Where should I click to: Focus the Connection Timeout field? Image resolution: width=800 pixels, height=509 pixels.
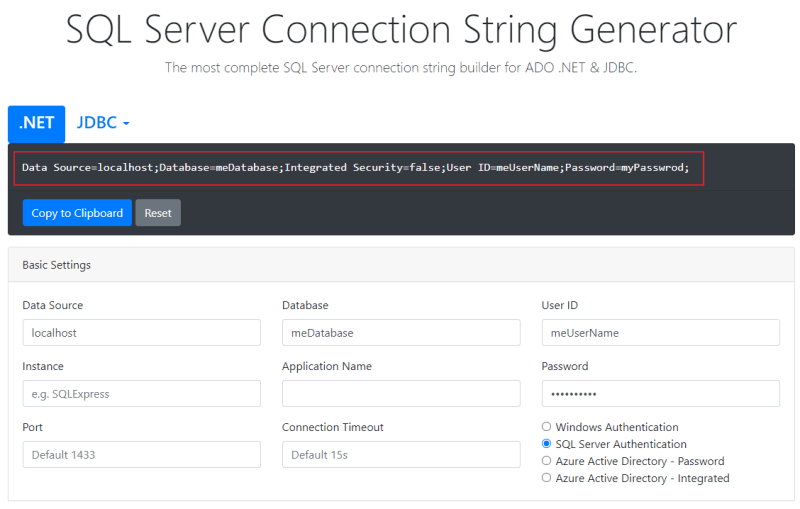point(401,454)
